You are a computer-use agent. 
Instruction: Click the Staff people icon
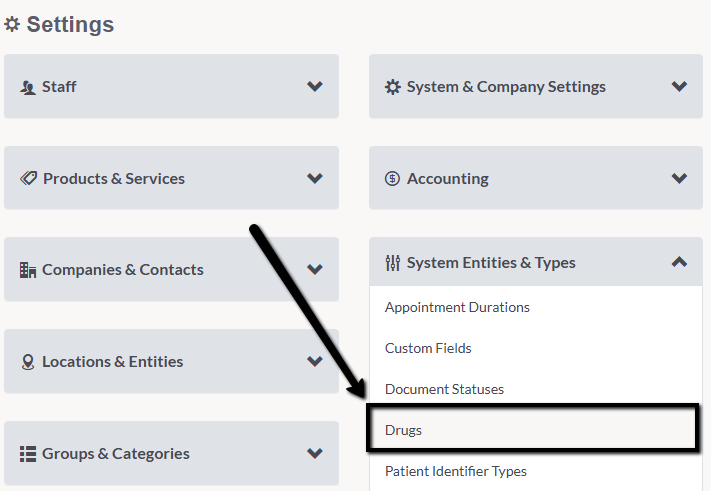[x=28, y=87]
